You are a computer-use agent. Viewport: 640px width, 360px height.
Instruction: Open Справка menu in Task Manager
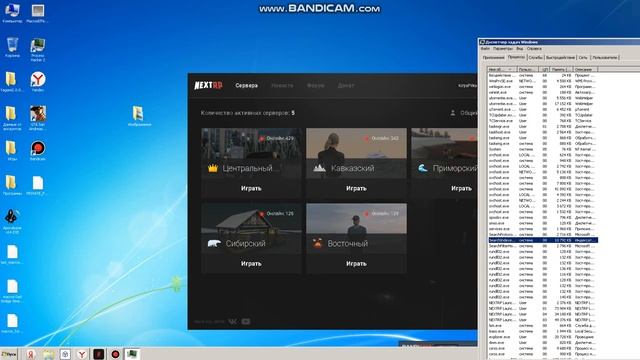coord(534,49)
